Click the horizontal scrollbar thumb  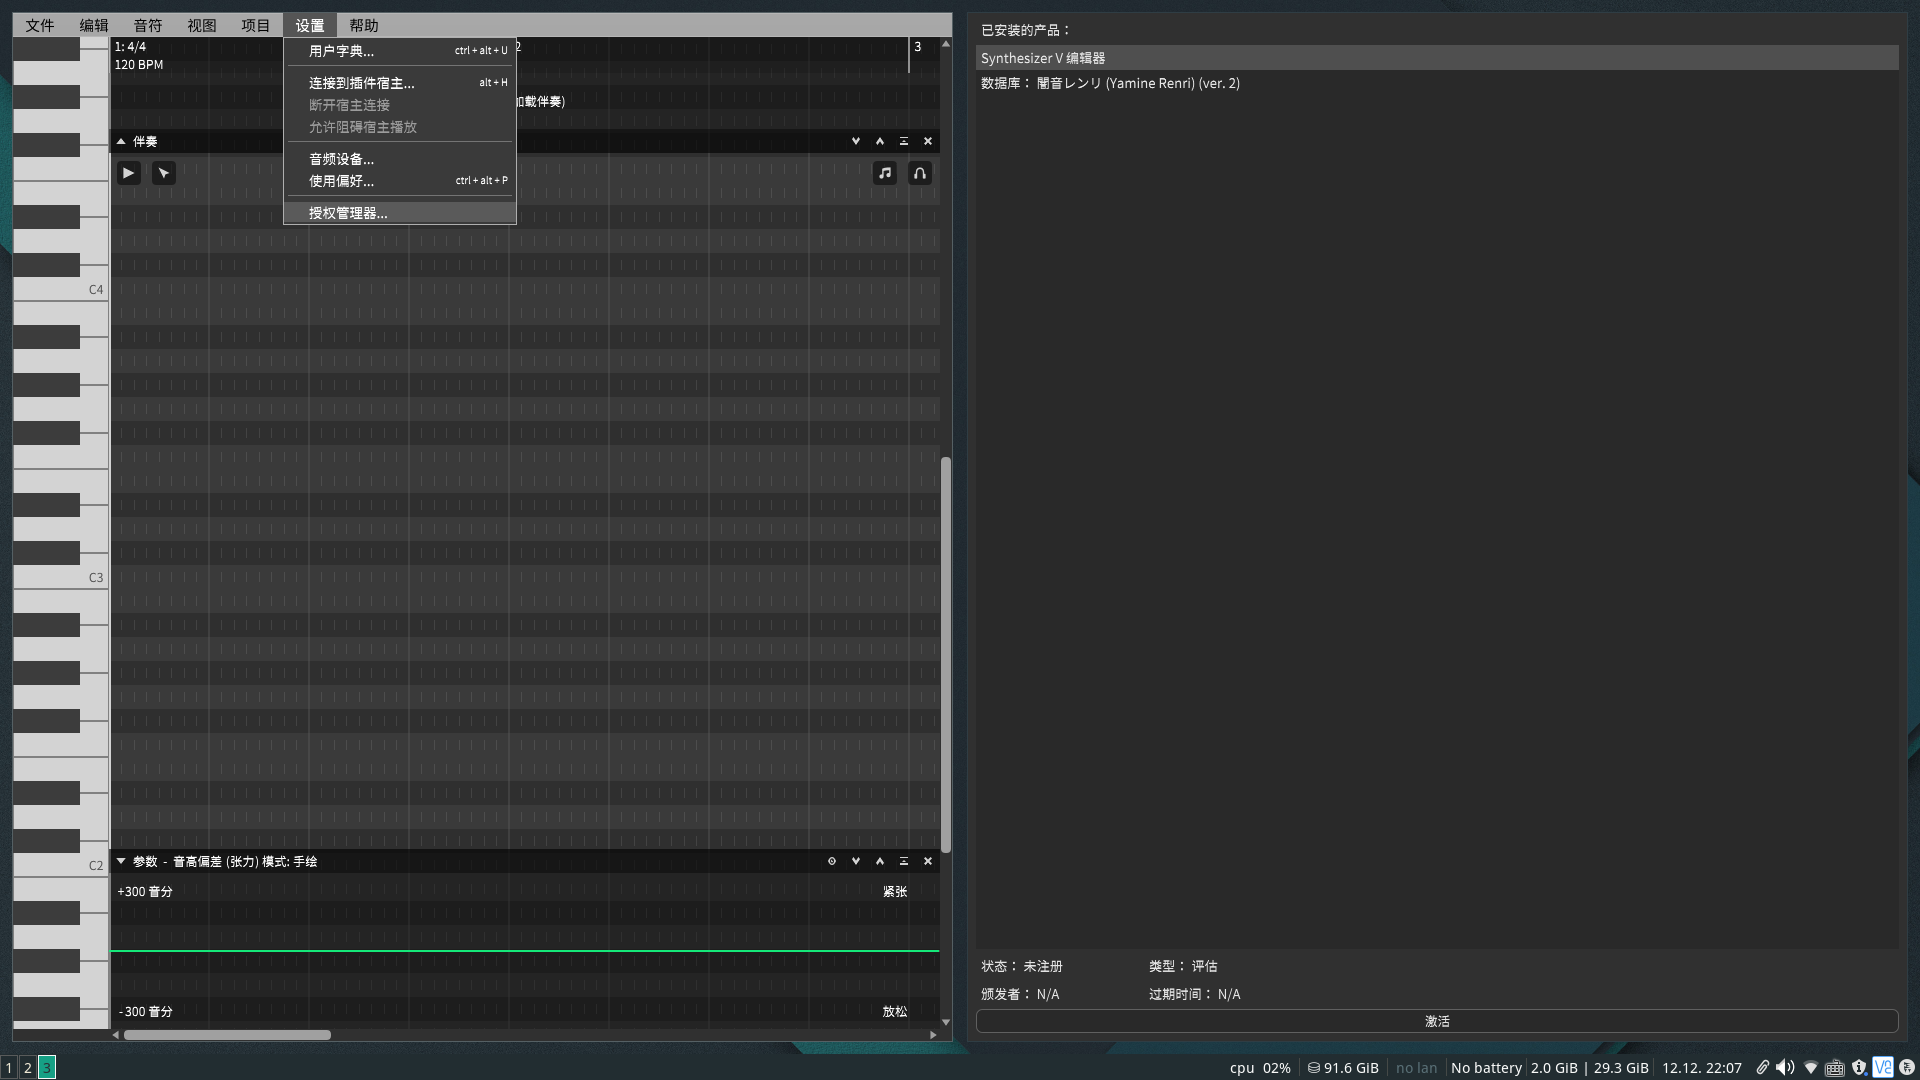pos(227,1035)
